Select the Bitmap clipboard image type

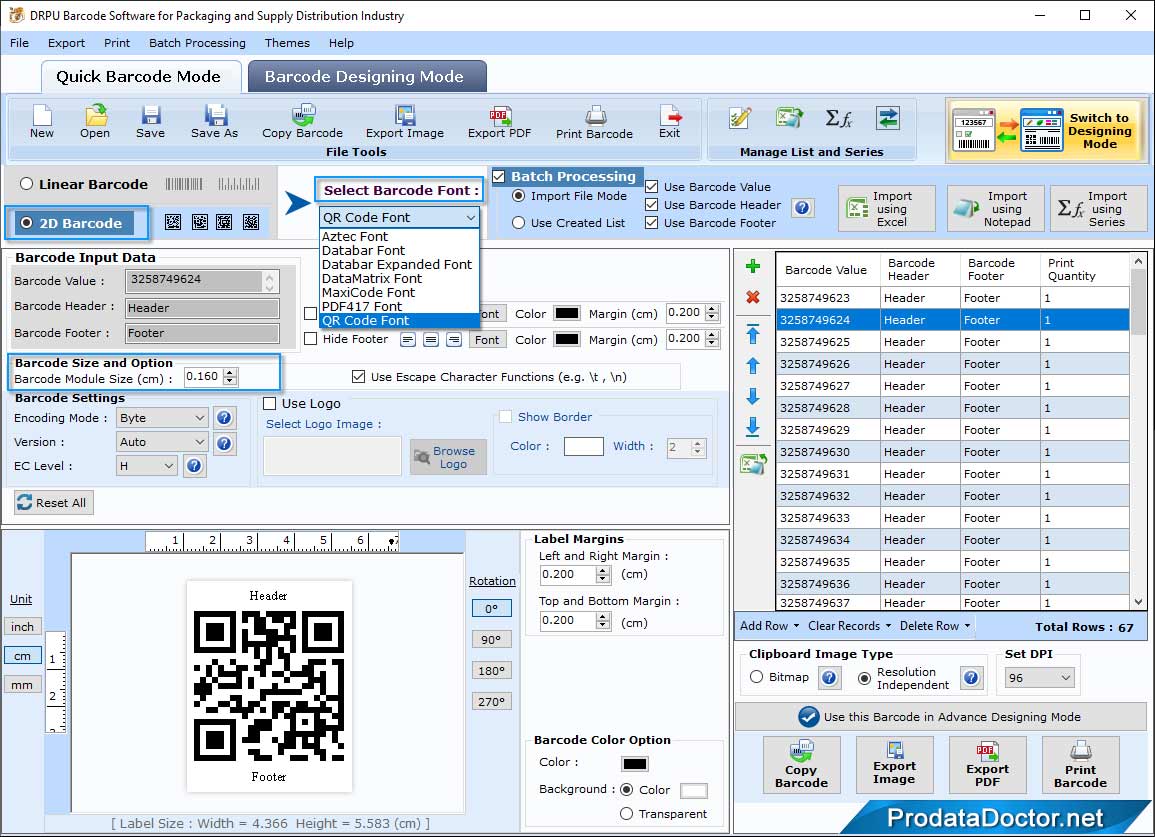pyautogui.click(x=756, y=676)
